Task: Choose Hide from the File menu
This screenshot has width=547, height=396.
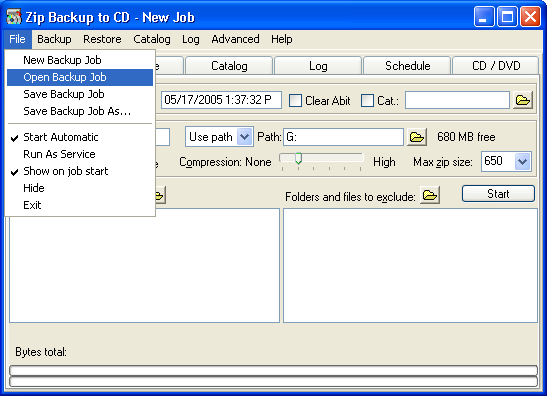Action: [80, 188]
